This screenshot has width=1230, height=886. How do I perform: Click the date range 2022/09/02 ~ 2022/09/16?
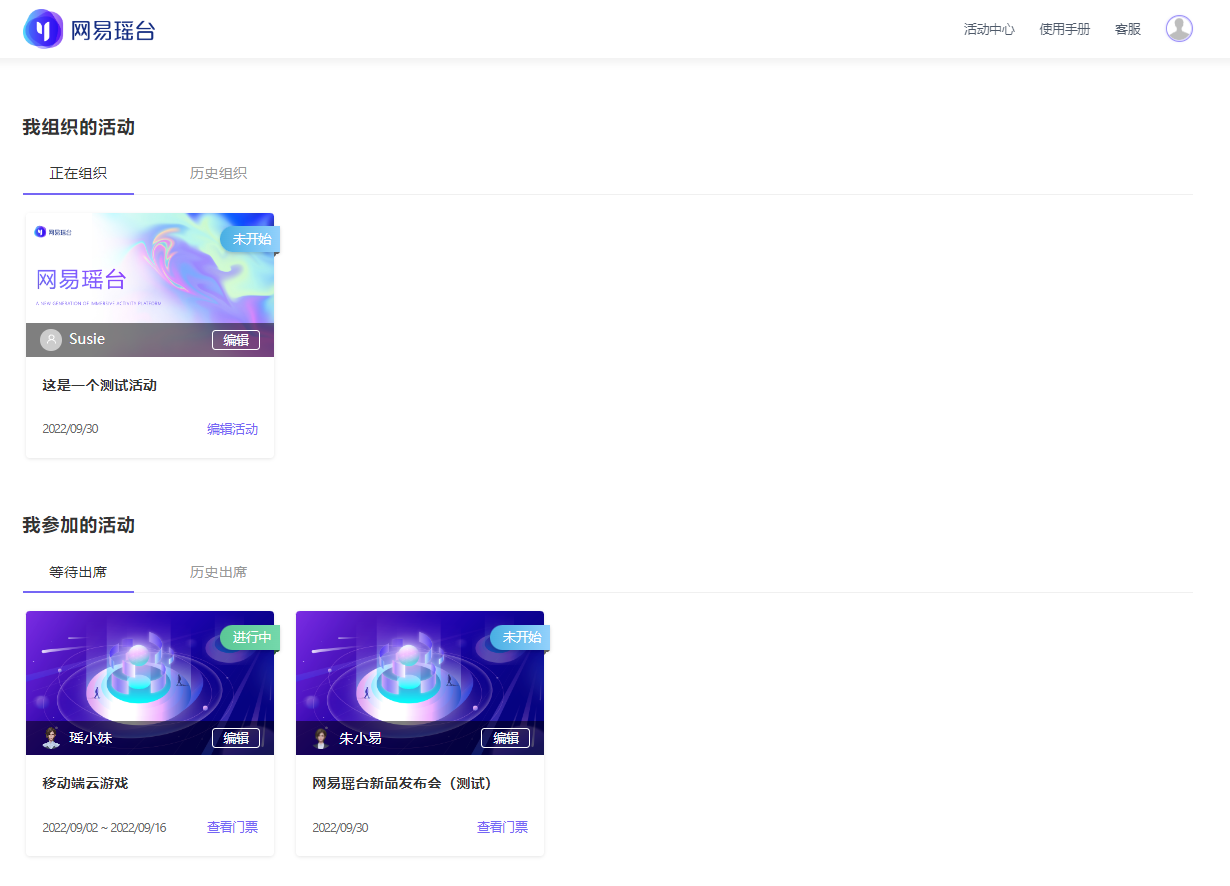(x=104, y=828)
